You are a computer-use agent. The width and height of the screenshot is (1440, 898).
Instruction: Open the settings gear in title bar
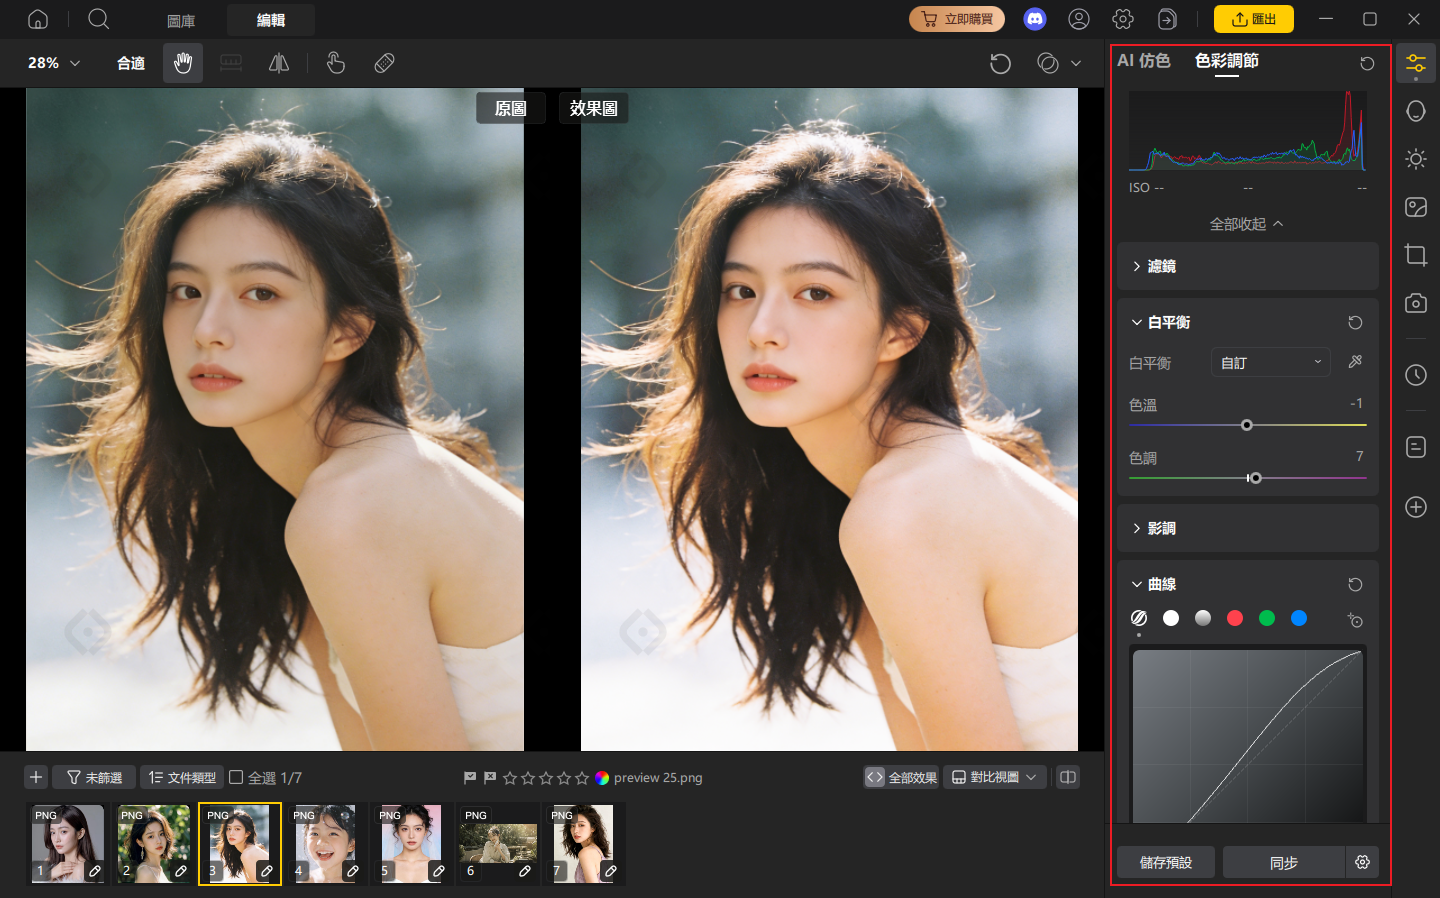(x=1123, y=19)
